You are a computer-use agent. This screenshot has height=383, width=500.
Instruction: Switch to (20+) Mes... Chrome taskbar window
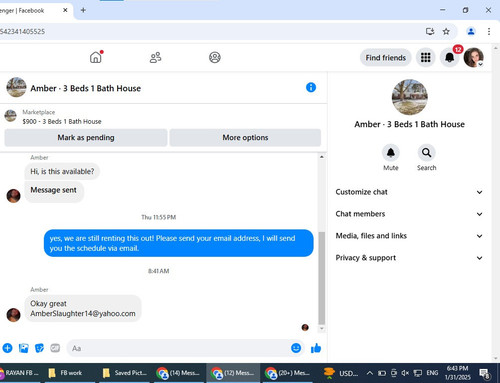[287, 373]
